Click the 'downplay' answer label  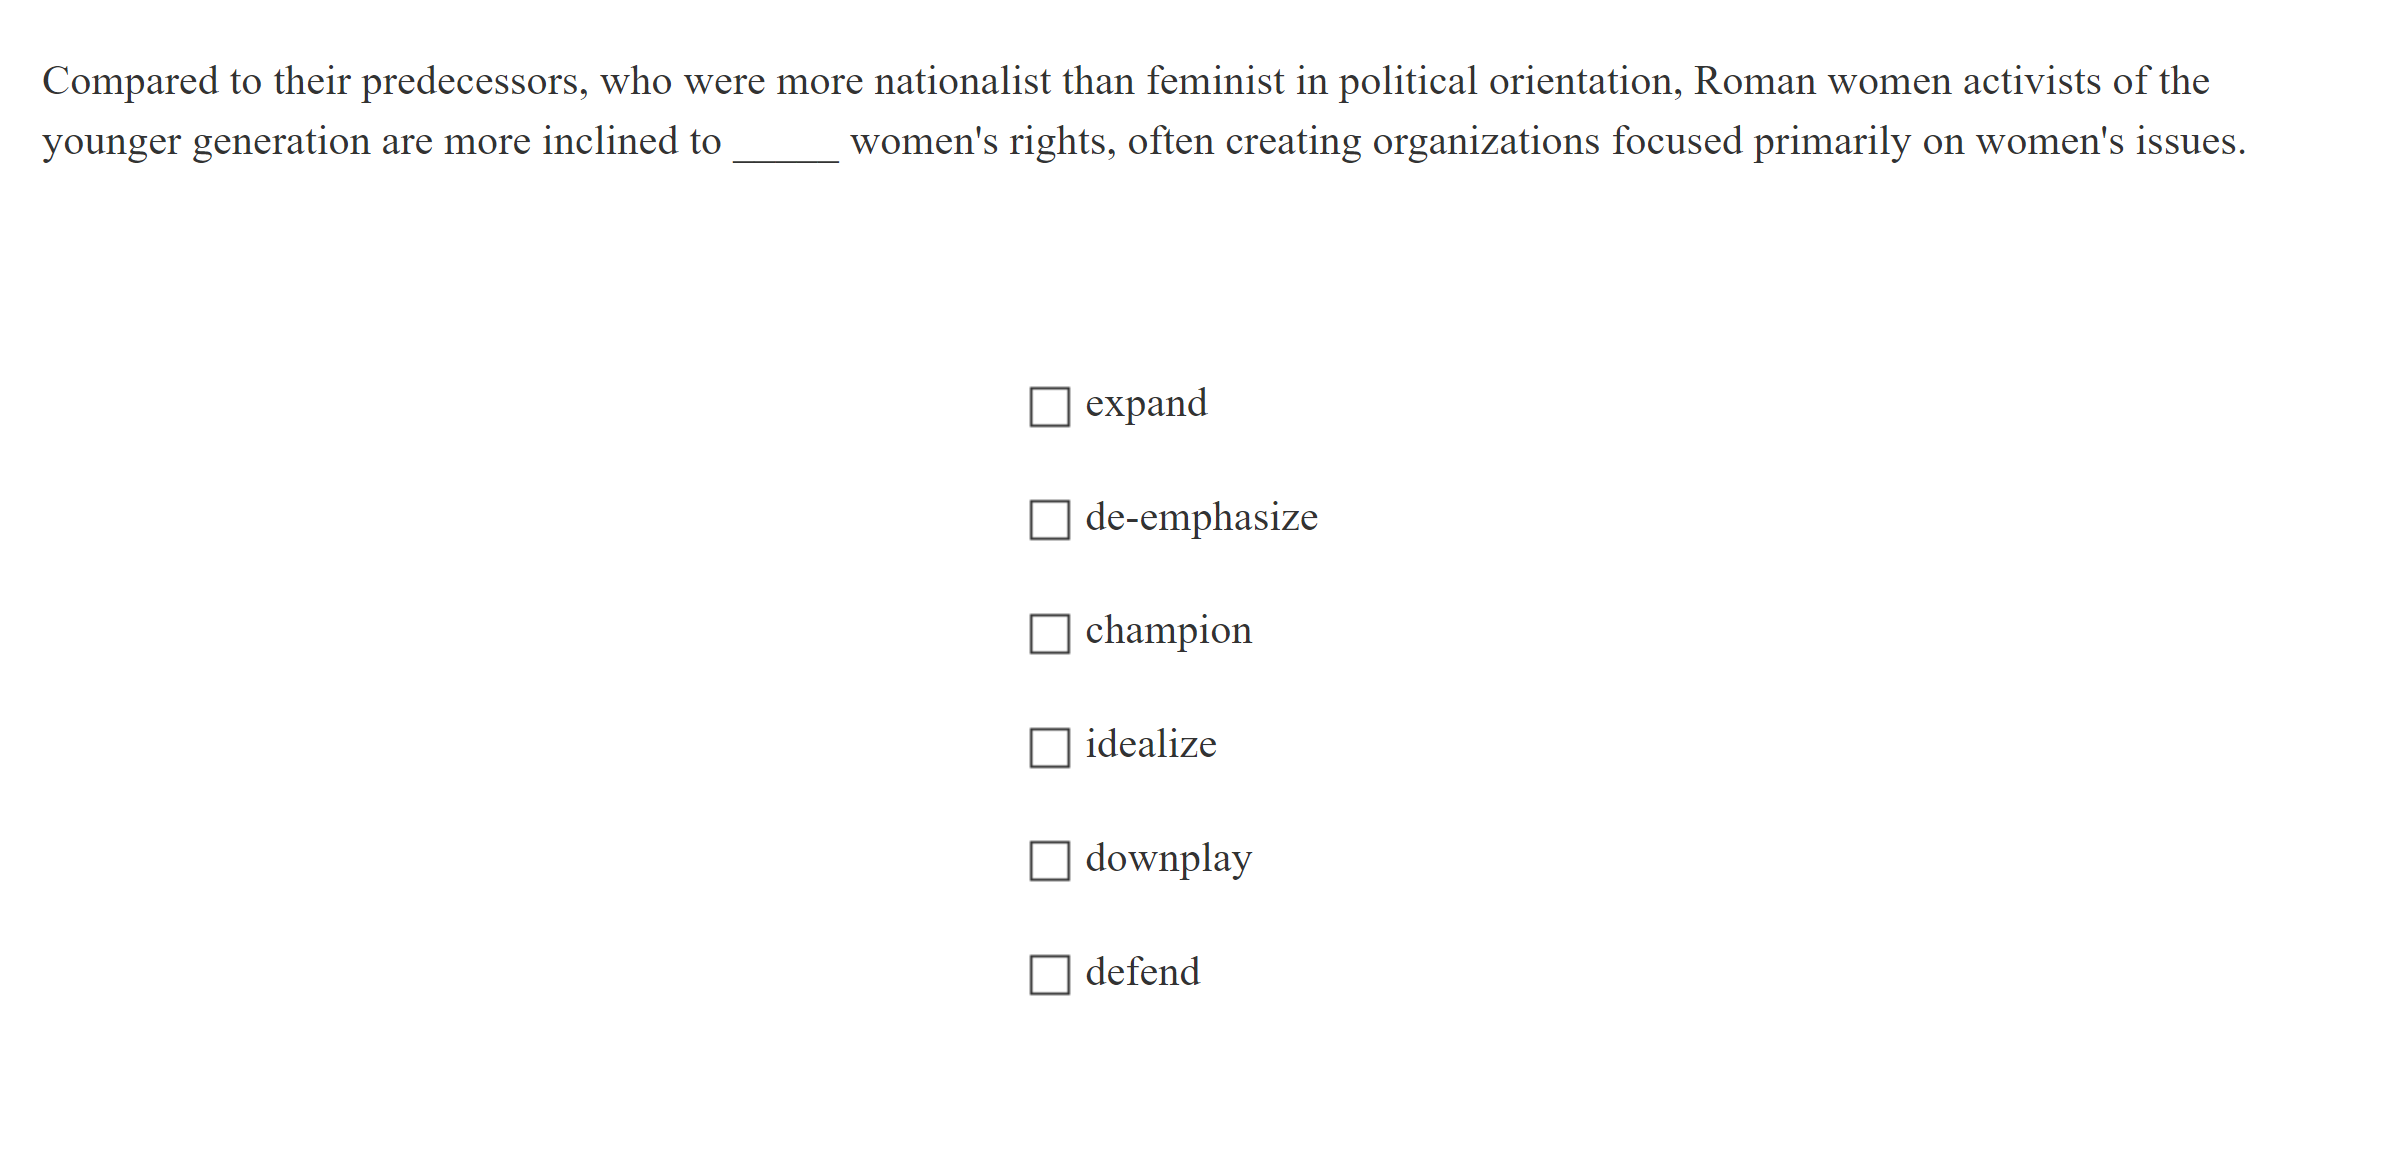(x=1168, y=859)
